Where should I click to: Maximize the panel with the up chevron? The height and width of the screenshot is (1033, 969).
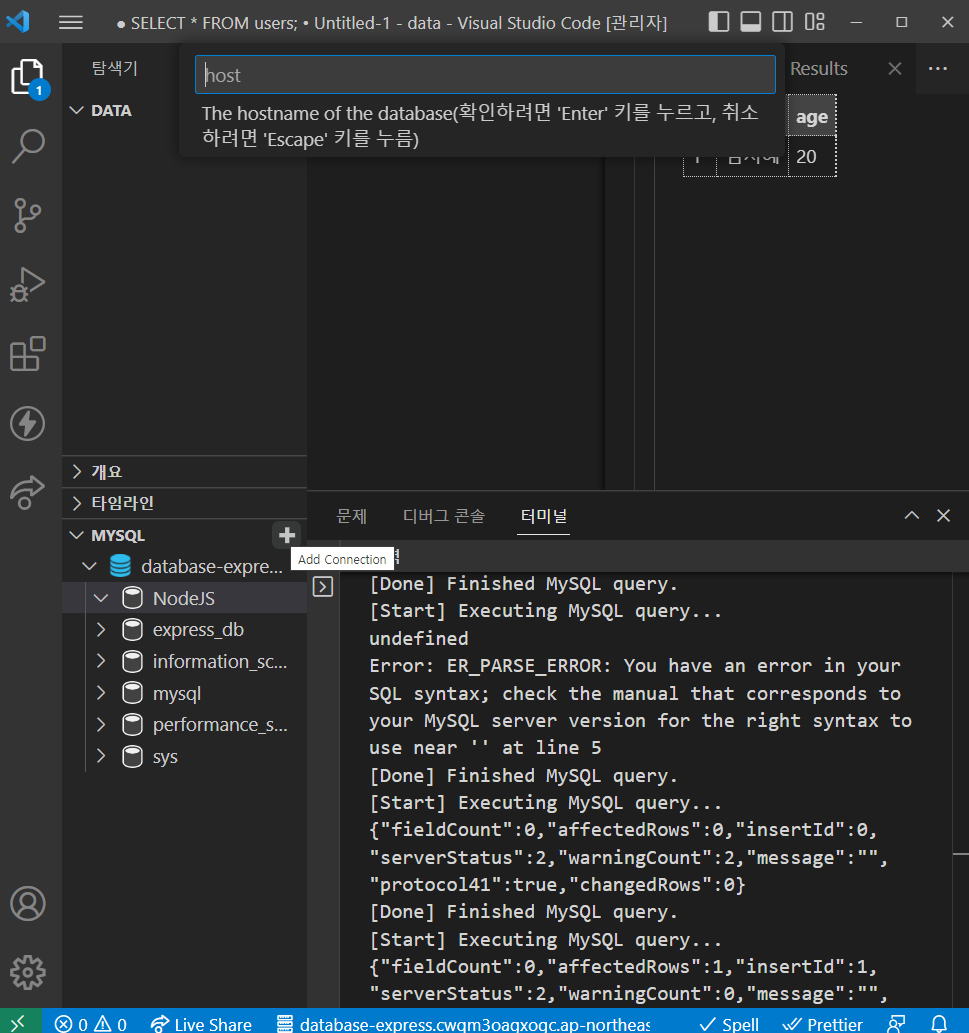[912, 516]
